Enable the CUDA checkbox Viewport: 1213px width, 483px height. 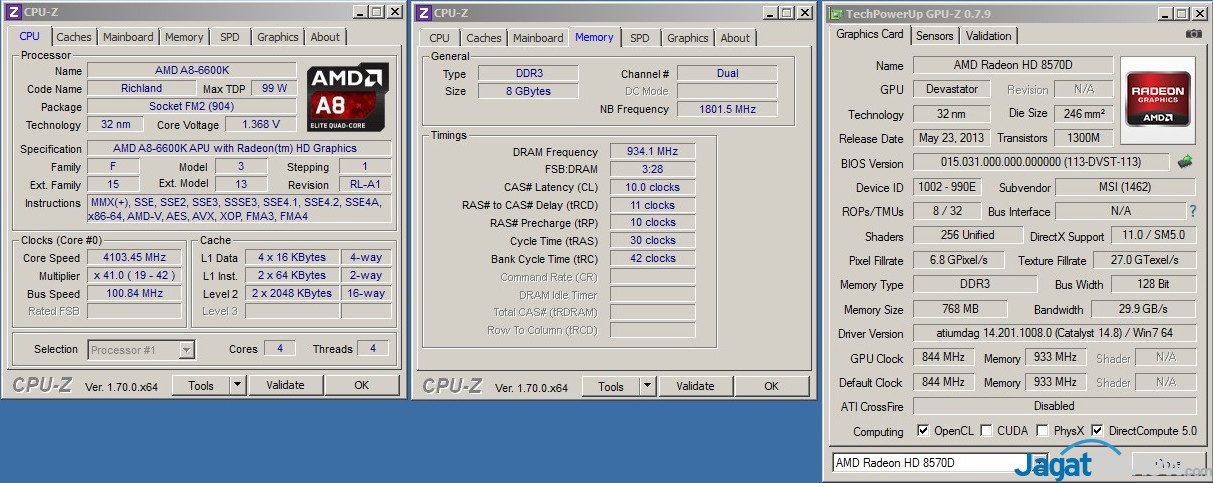pos(987,431)
